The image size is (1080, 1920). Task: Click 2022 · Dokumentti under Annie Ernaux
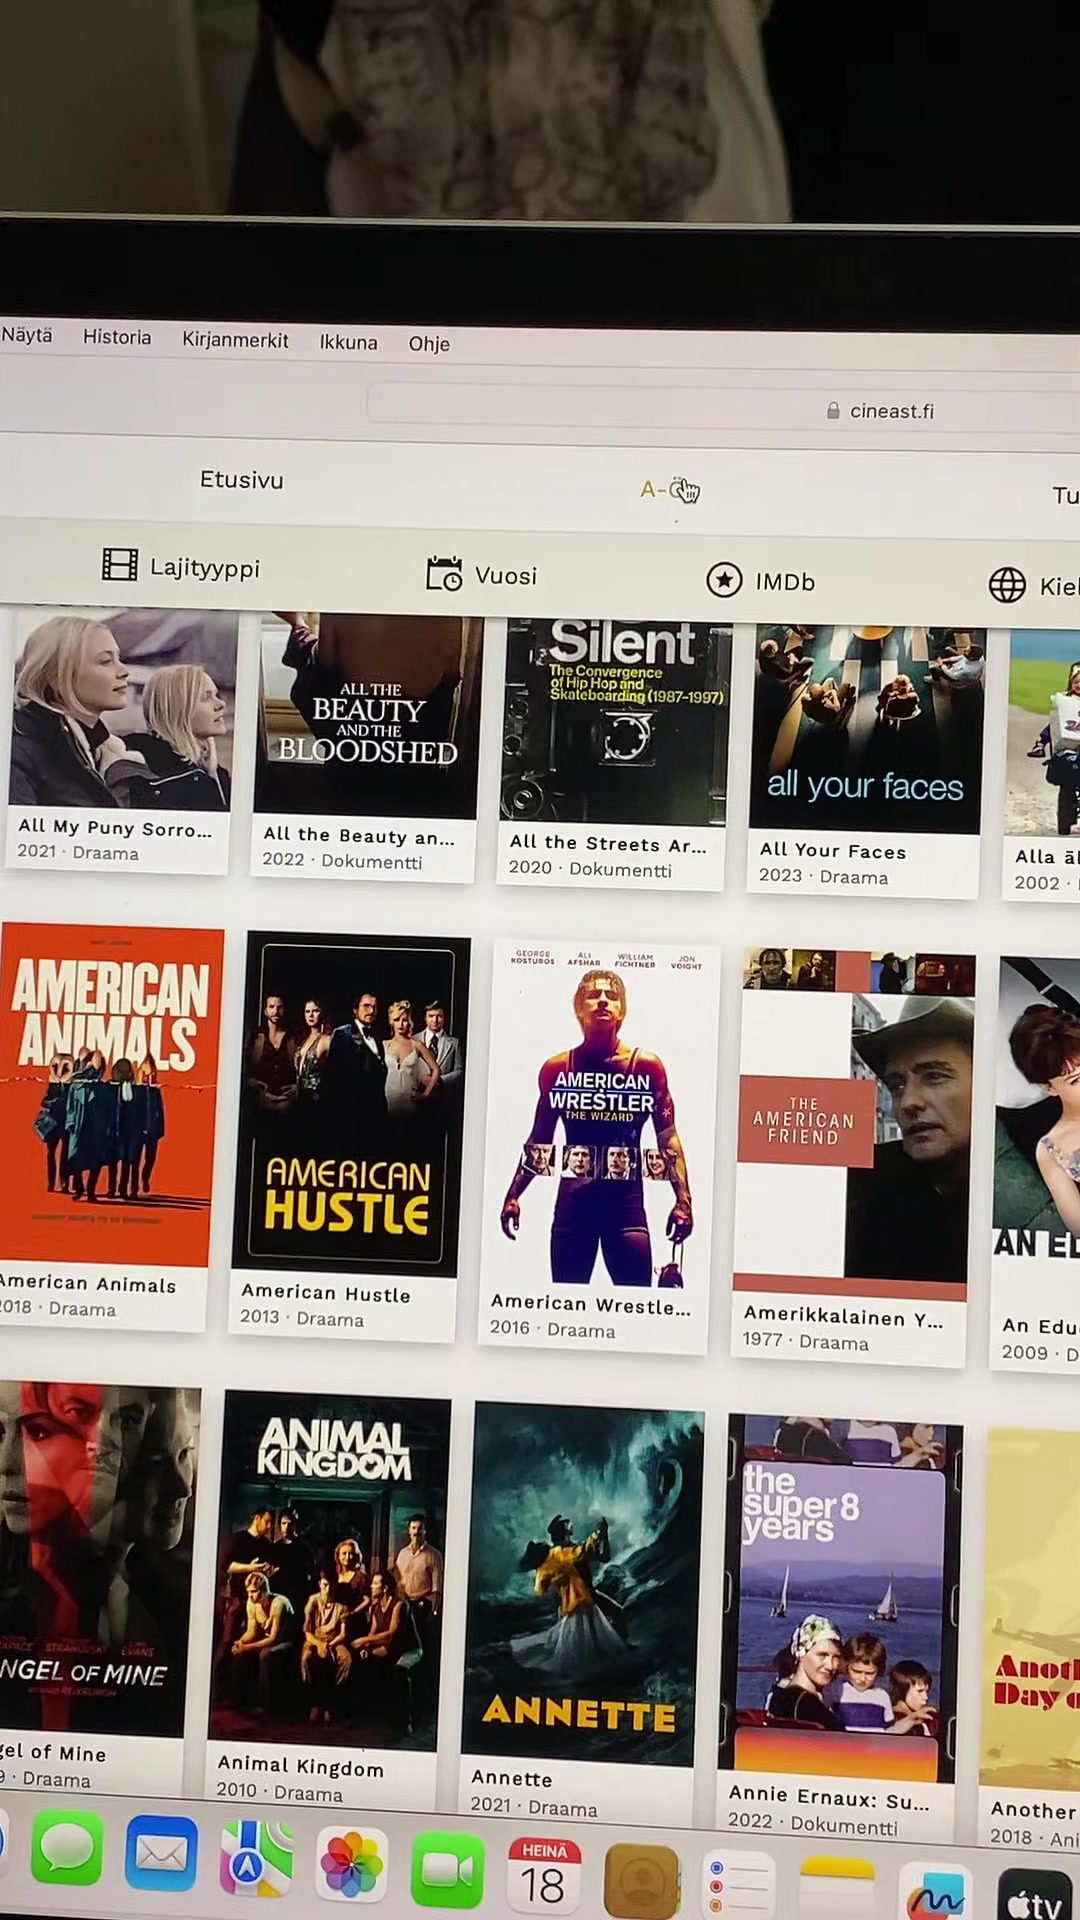[x=813, y=1823]
